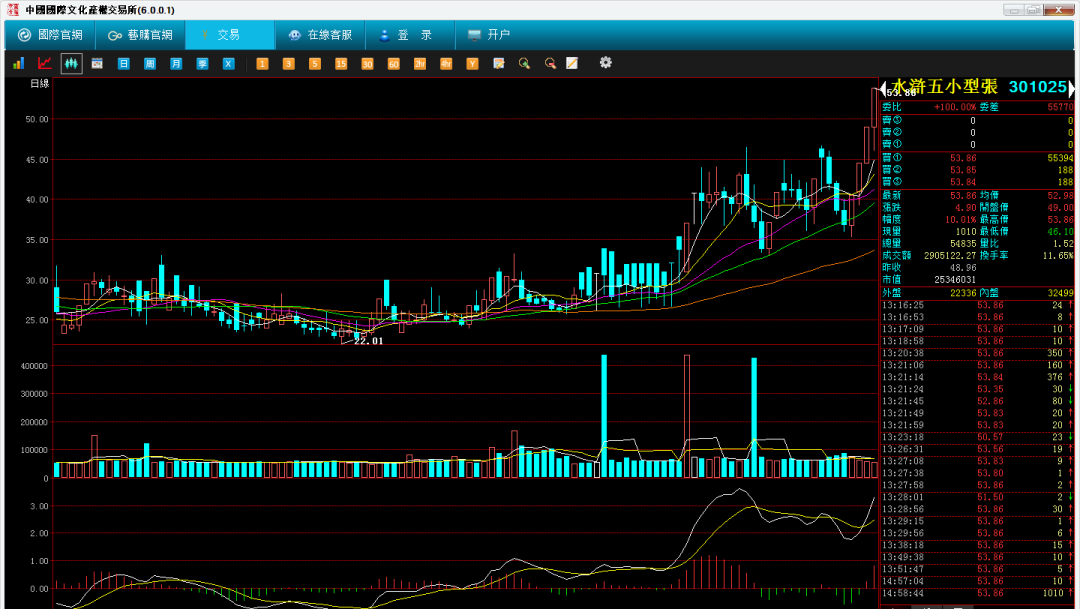Click the 13:28:01 trade row at 51.50
The height and width of the screenshot is (609, 1080).
[x=977, y=497]
